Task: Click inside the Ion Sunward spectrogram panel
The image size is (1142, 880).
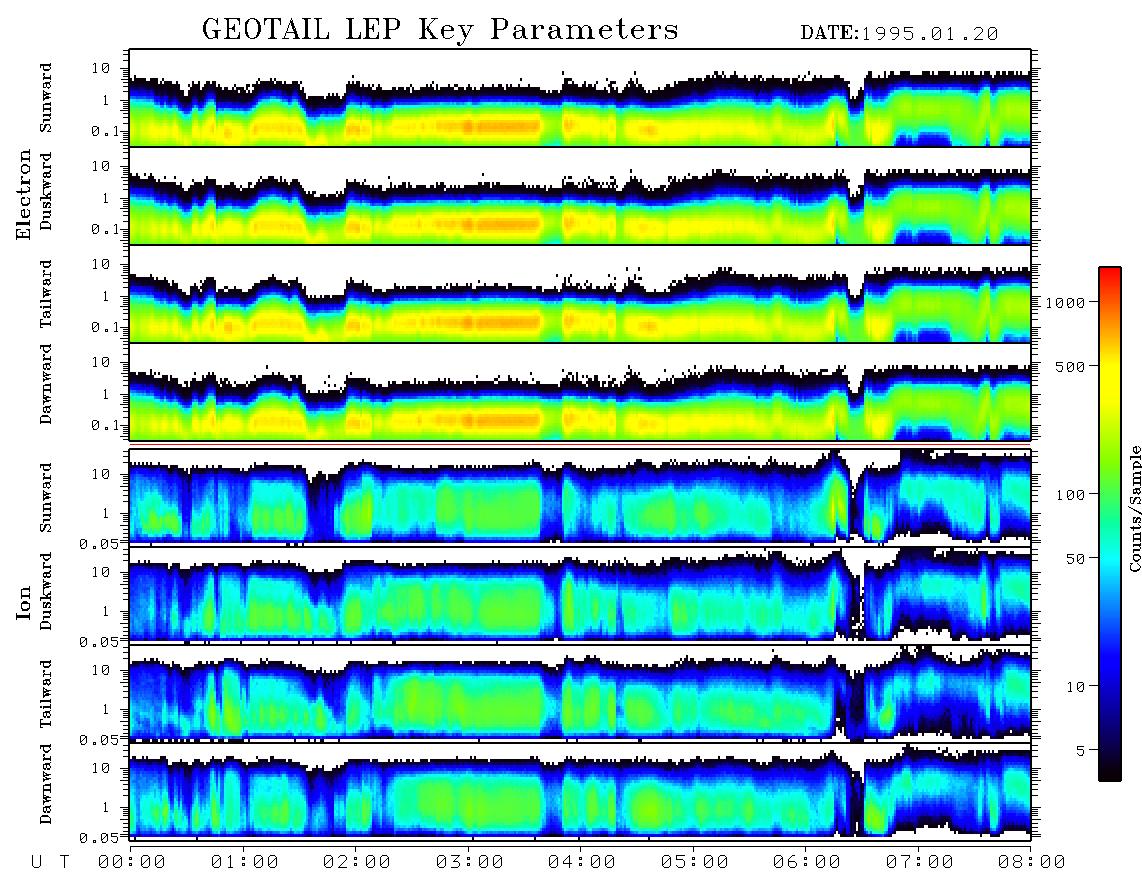Action: (580, 497)
